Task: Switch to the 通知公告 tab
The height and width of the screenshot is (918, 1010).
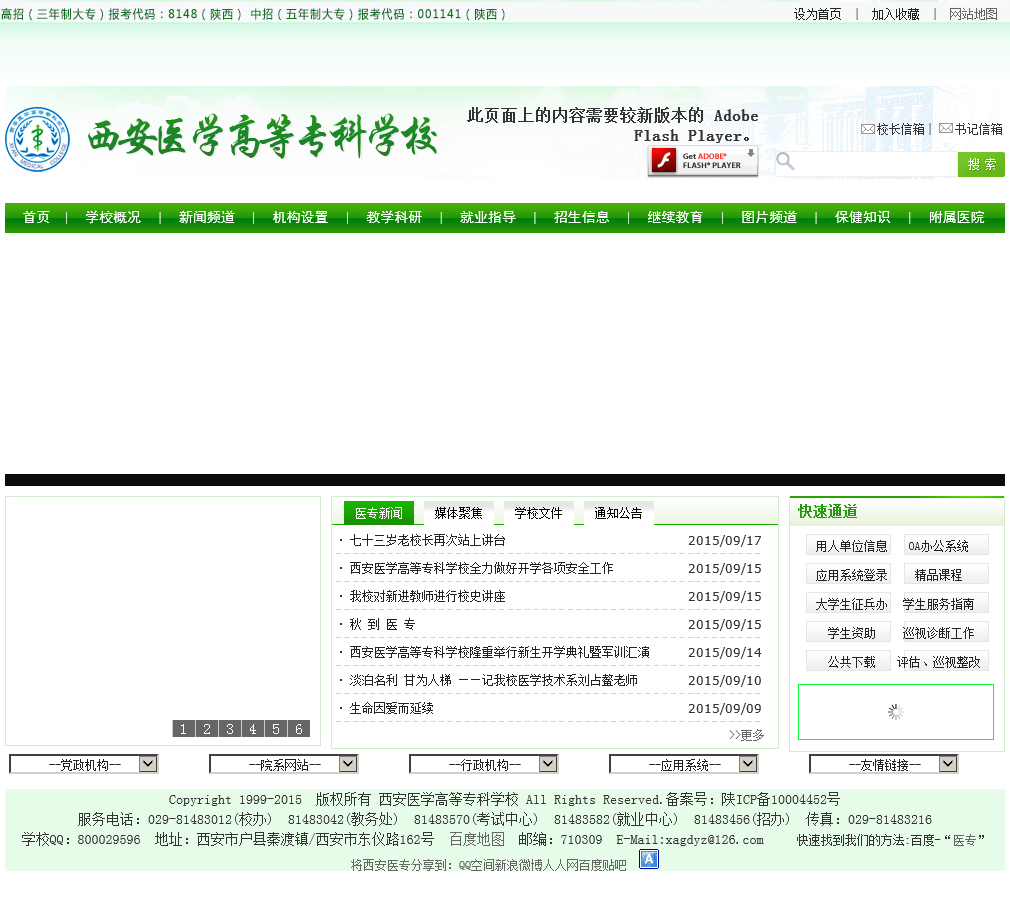Action: point(618,513)
